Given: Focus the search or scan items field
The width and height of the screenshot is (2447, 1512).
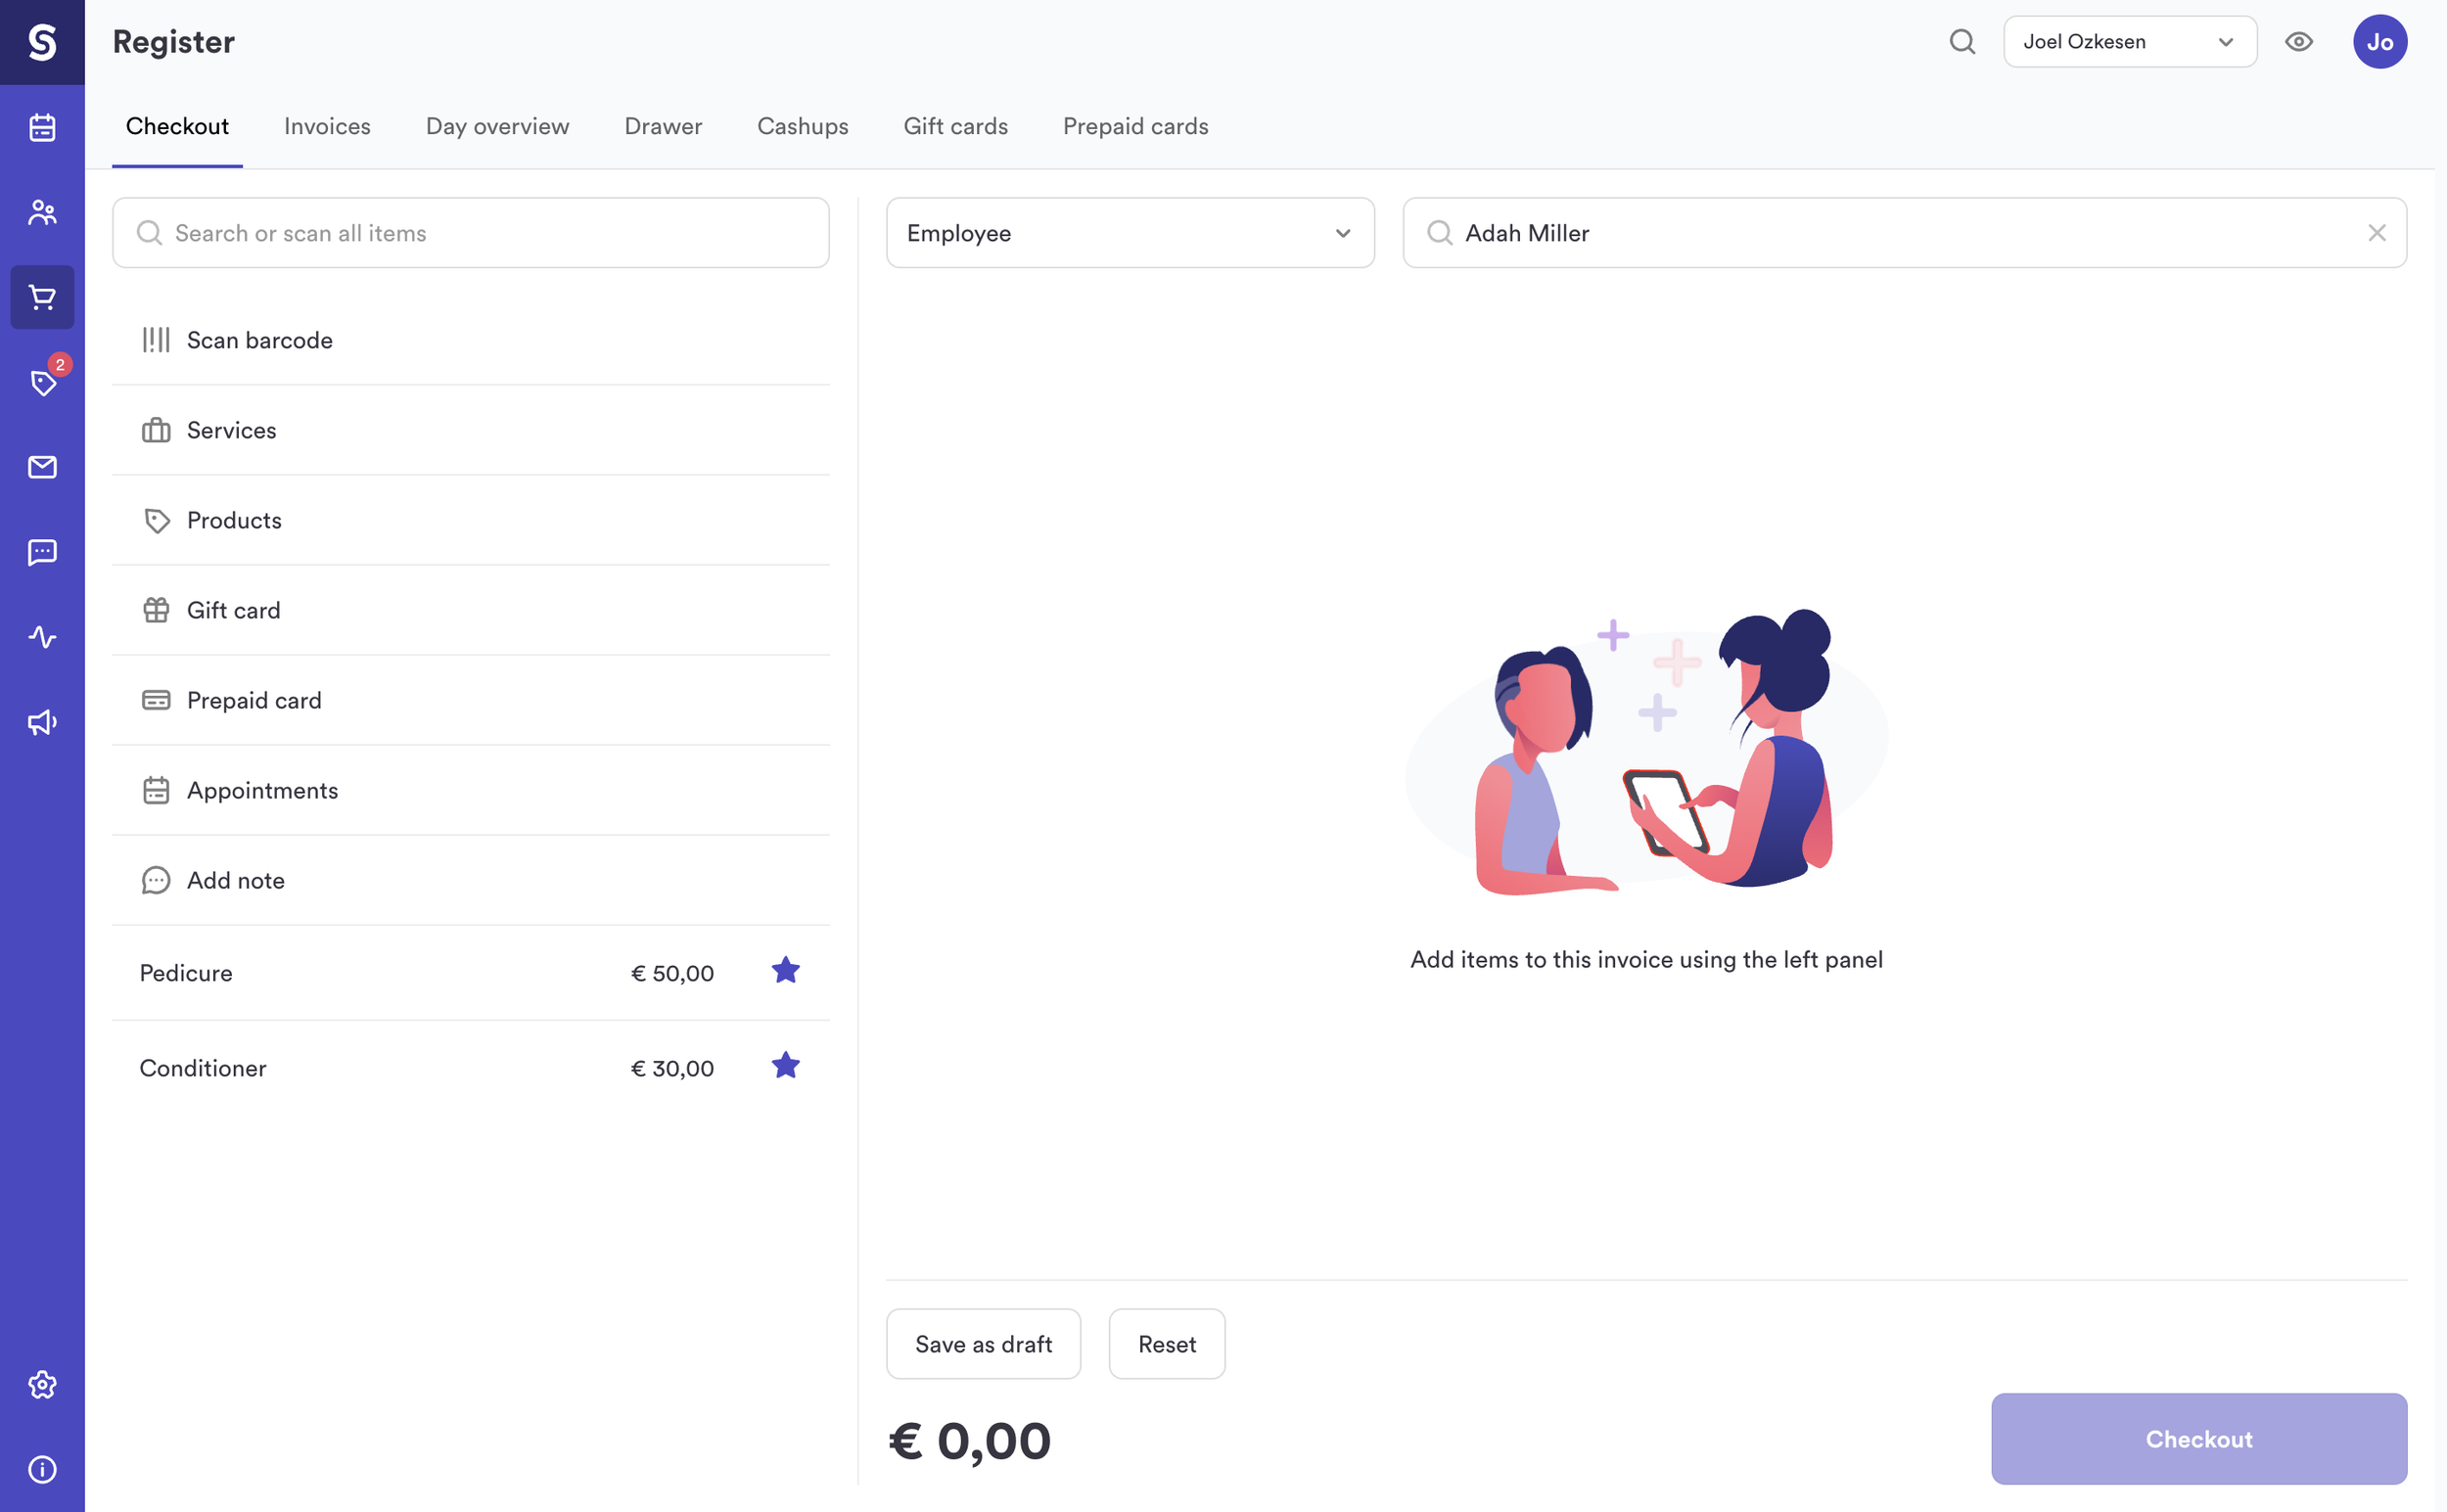Looking at the screenshot, I should click(x=470, y=233).
